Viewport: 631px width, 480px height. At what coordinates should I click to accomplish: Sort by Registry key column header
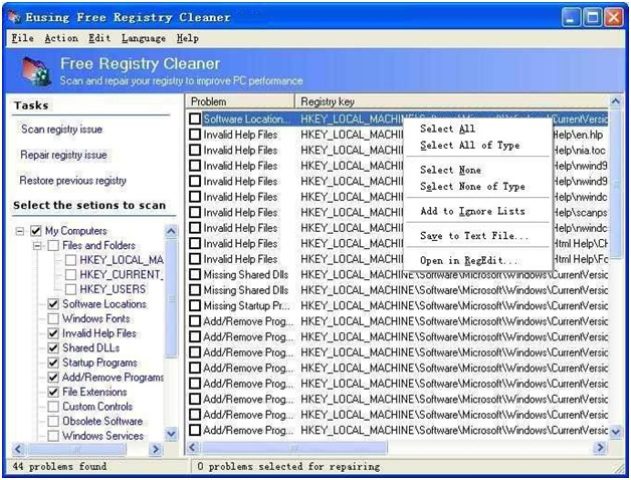click(x=452, y=101)
